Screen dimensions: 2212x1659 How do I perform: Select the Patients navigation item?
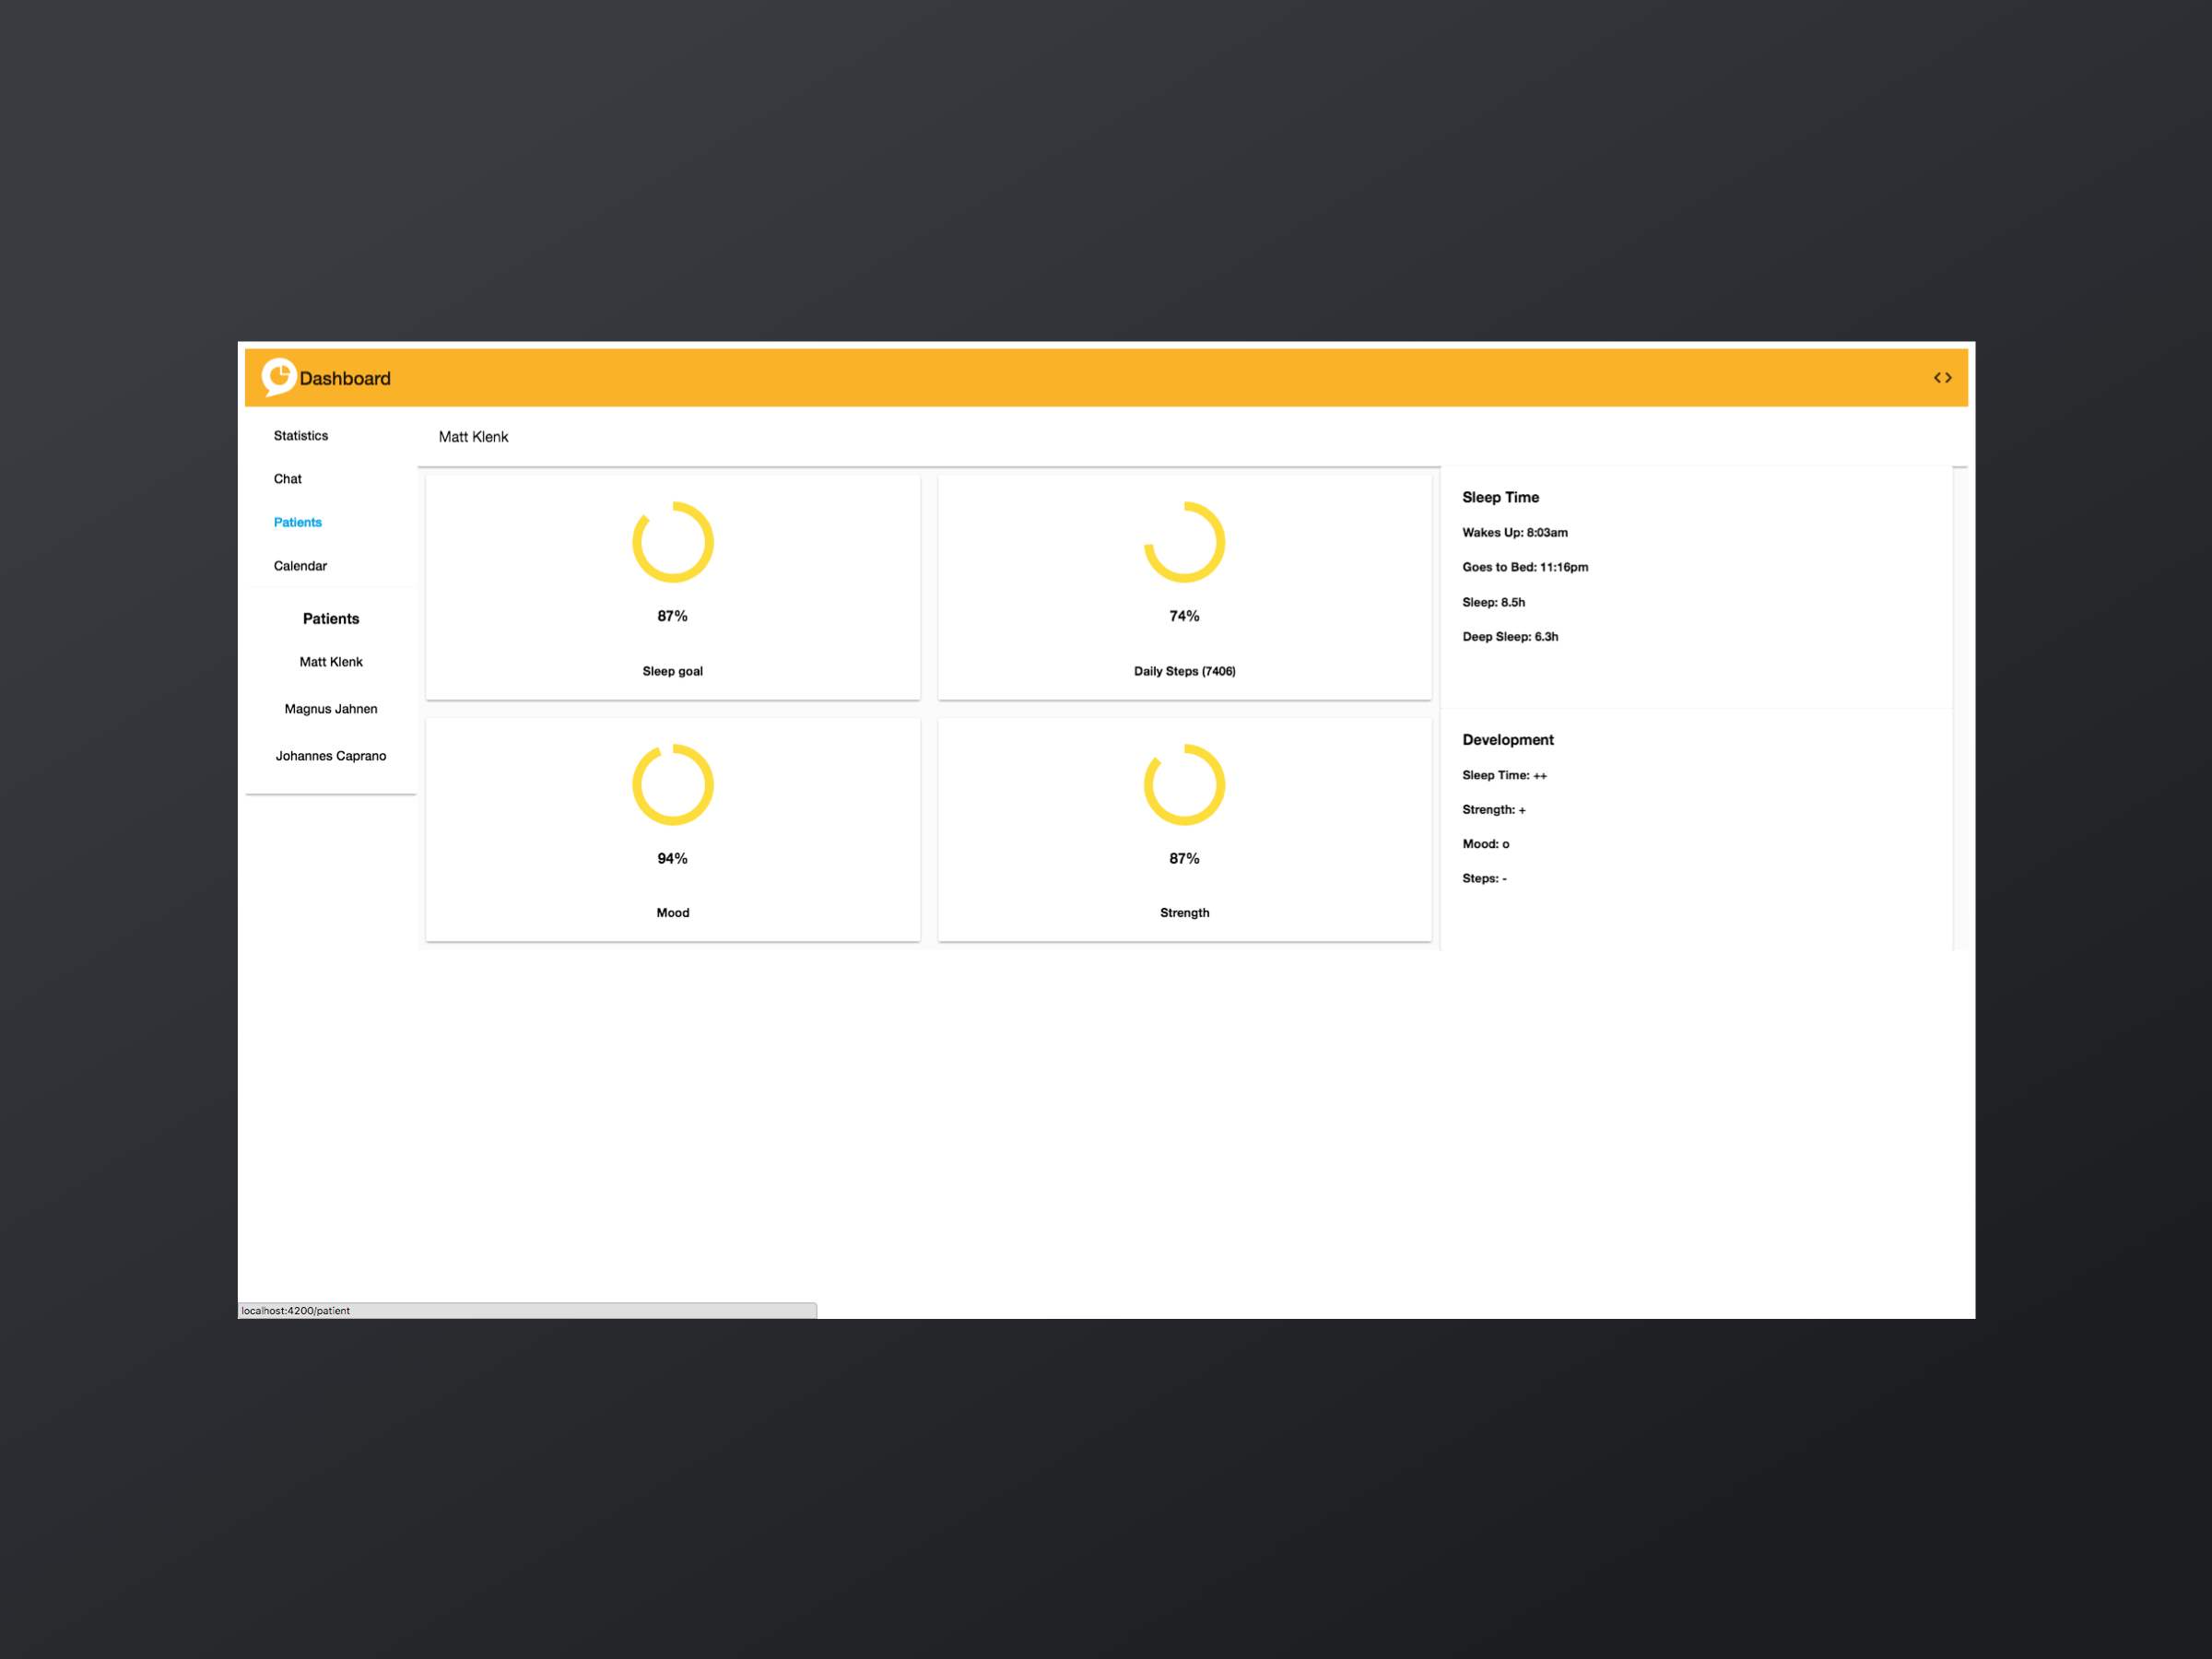298,522
